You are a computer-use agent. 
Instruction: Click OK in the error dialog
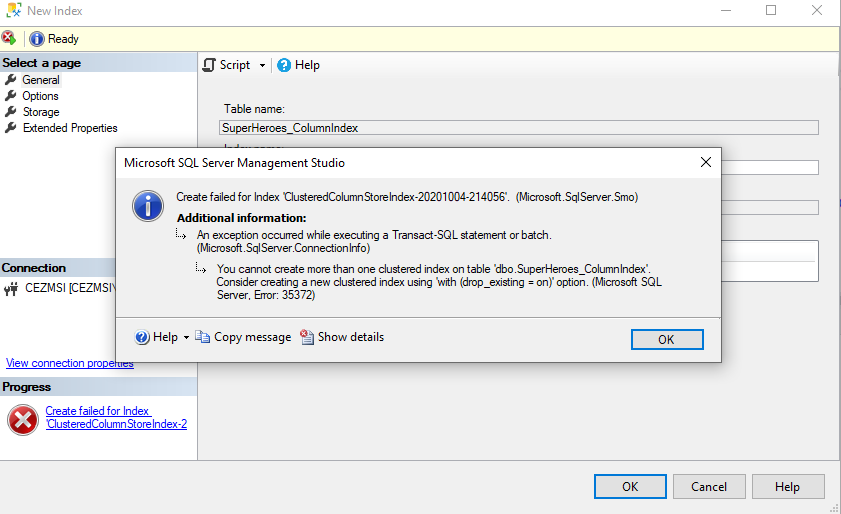(667, 340)
